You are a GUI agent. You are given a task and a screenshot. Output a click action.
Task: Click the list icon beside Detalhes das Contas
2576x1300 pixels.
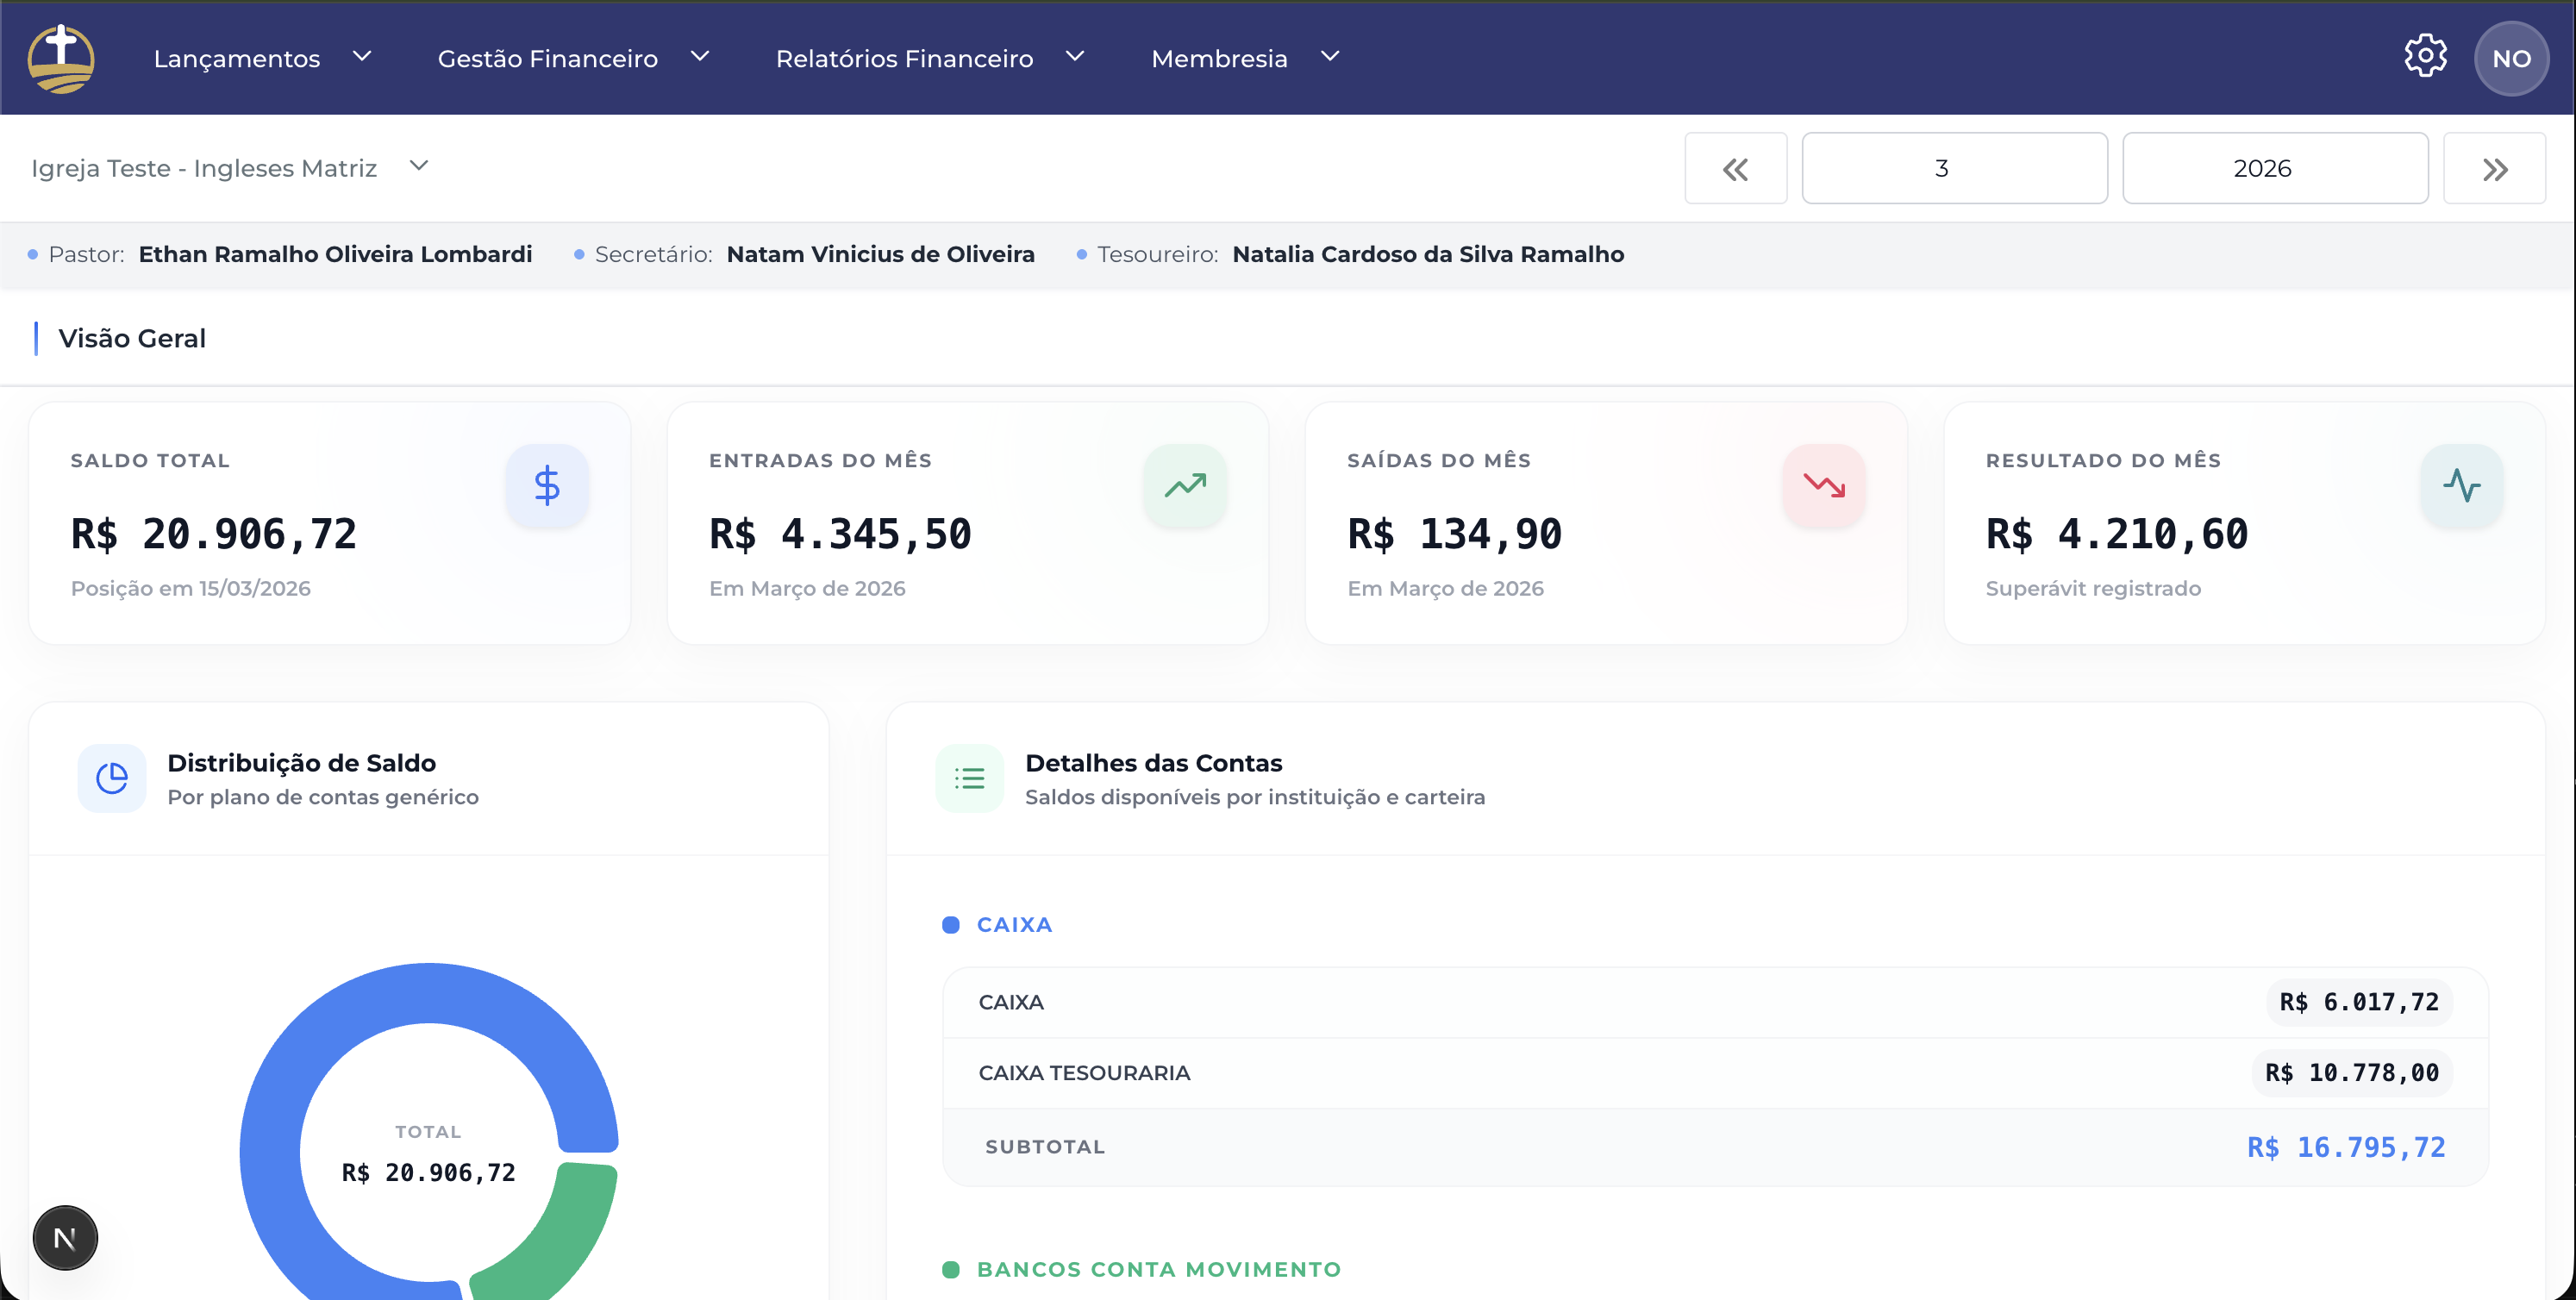click(968, 777)
